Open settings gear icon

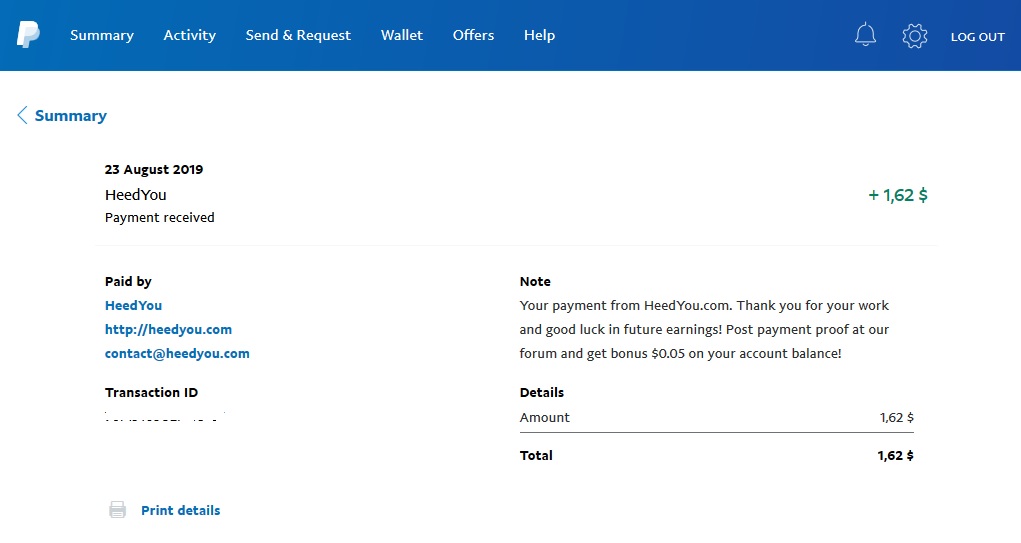point(915,36)
